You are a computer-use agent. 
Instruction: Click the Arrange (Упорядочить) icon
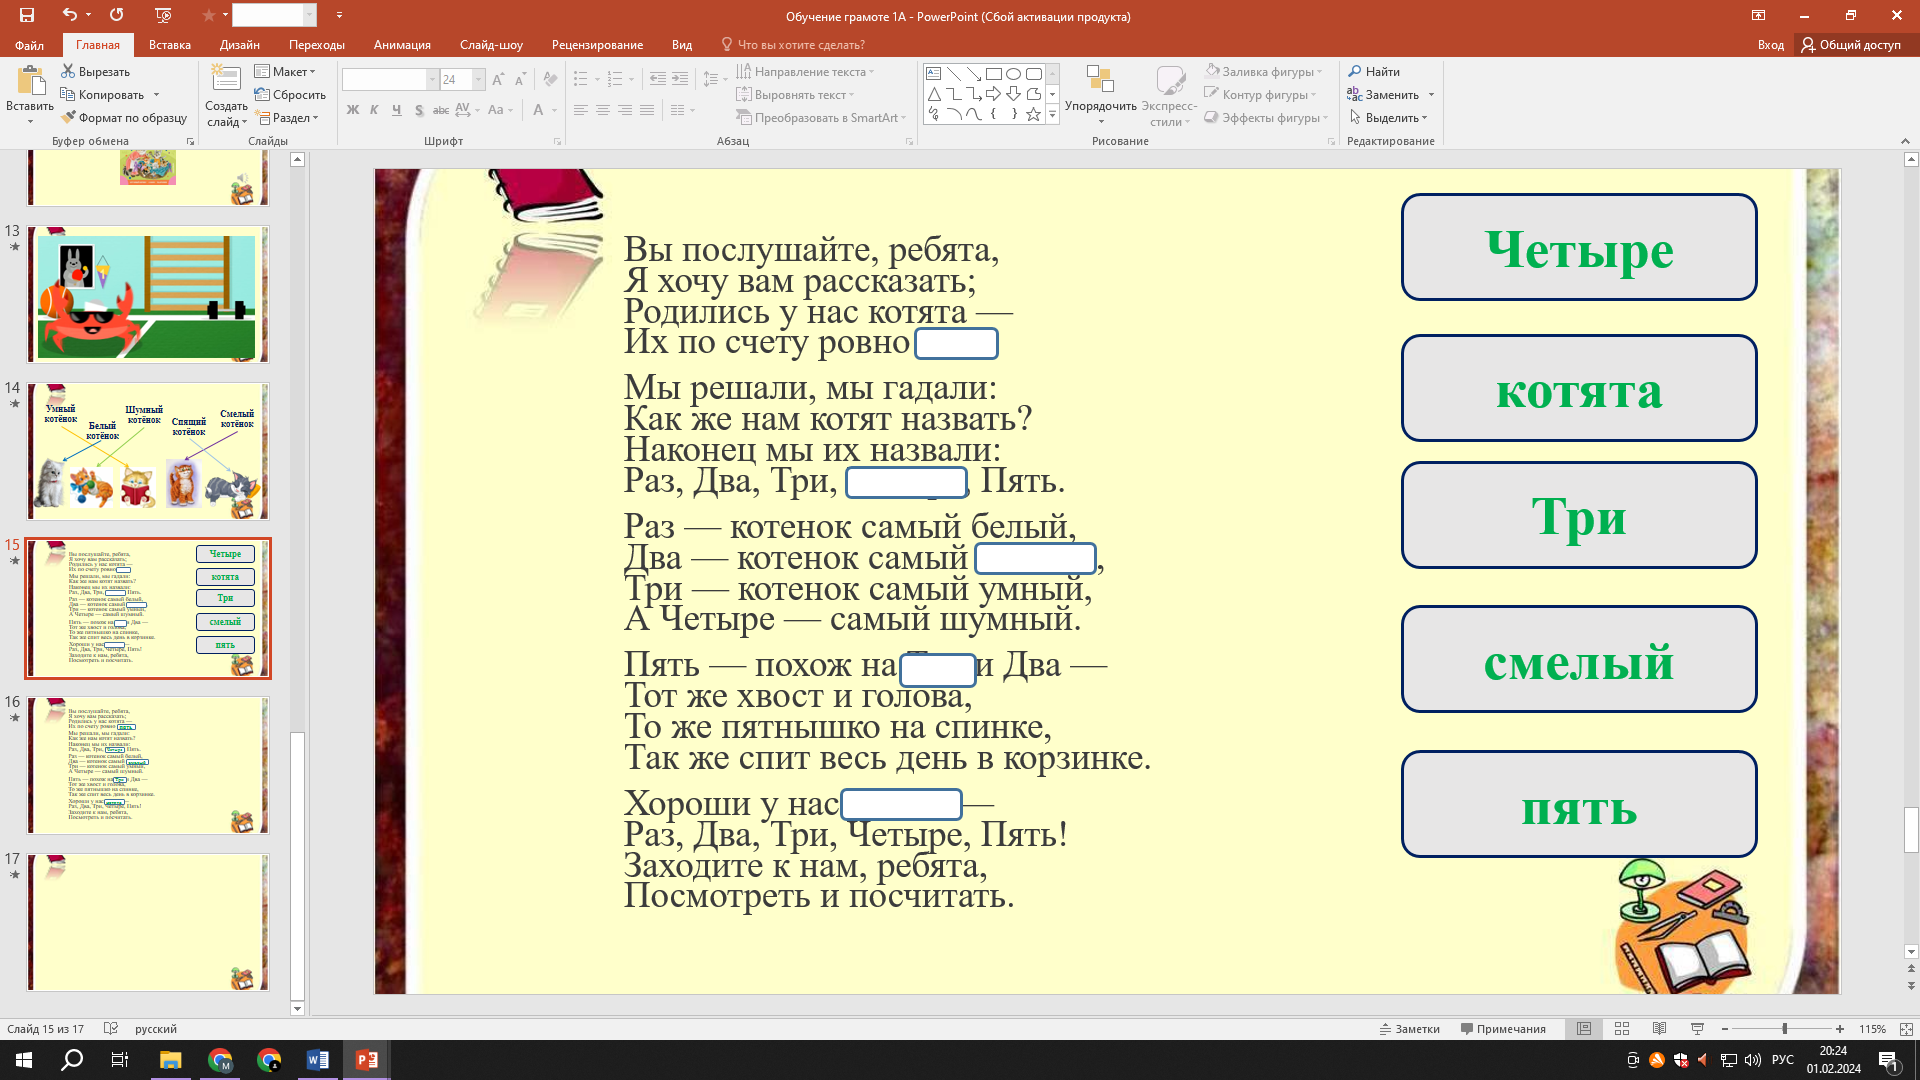[1100, 80]
